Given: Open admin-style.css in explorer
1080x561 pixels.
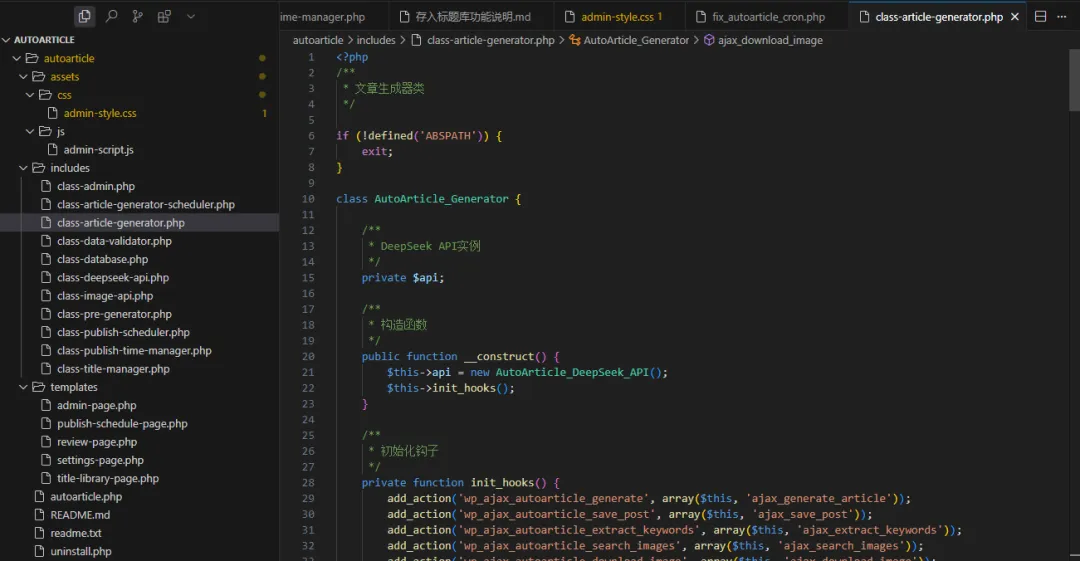Looking at the screenshot, I should point(100,113).
